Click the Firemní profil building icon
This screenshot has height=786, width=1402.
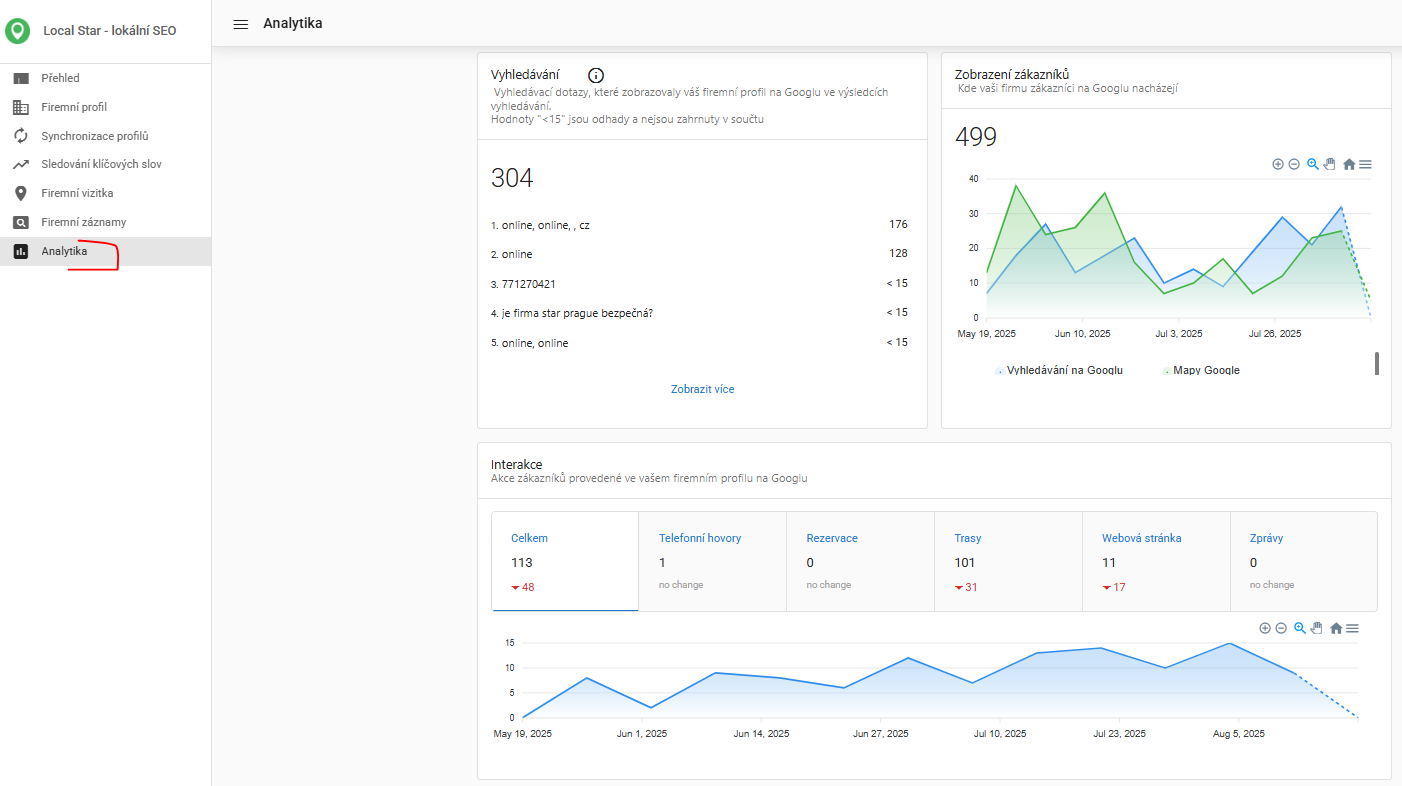point(21,107)
